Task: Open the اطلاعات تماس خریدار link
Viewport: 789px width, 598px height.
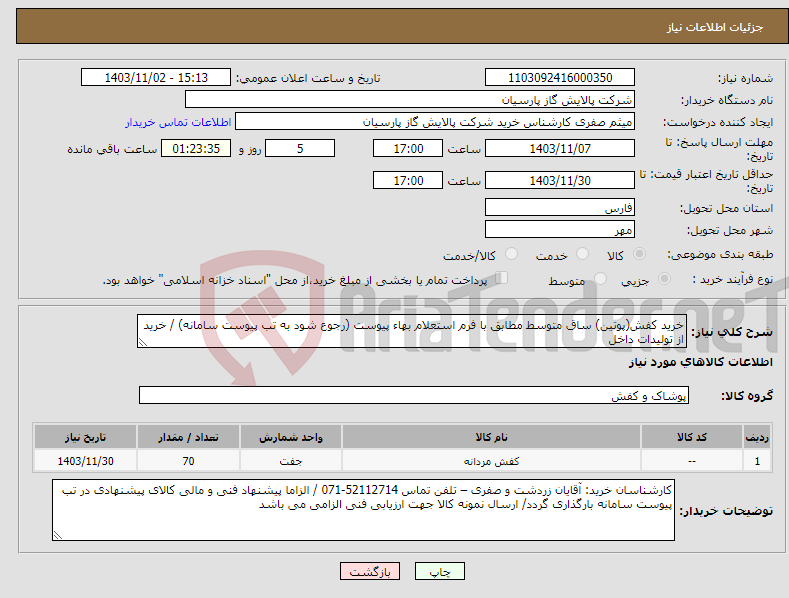Action: tap(178, 122)
